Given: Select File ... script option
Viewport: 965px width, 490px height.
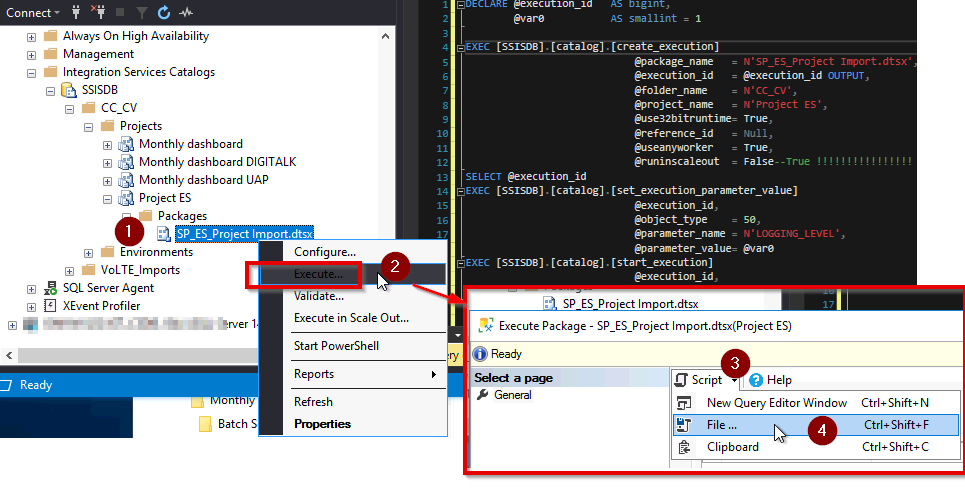Looking at the screenshot, I should 815,425.
